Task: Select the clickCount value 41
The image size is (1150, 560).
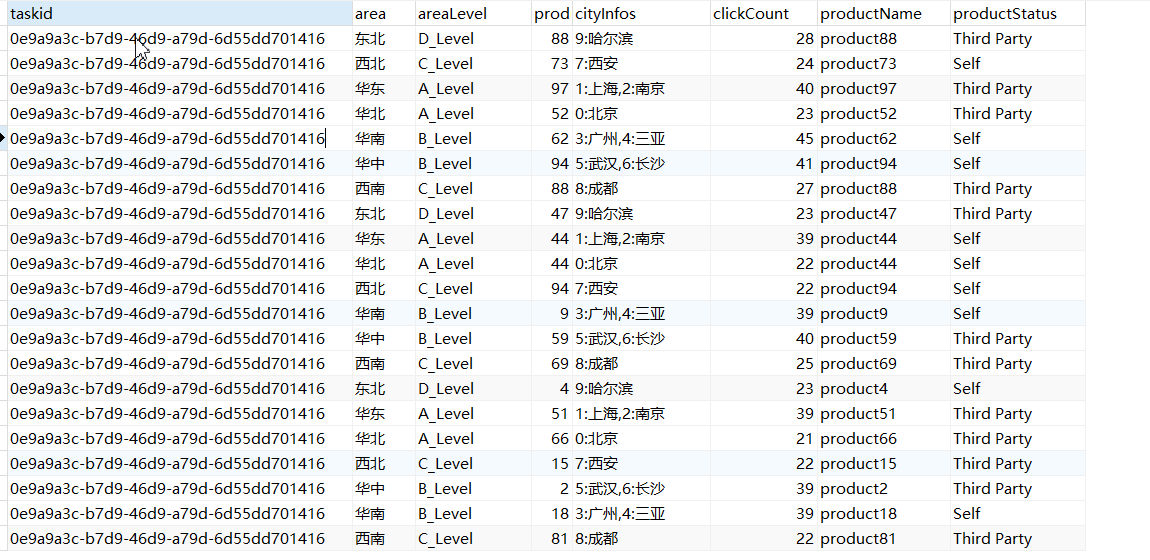Action: pos(763,163)
